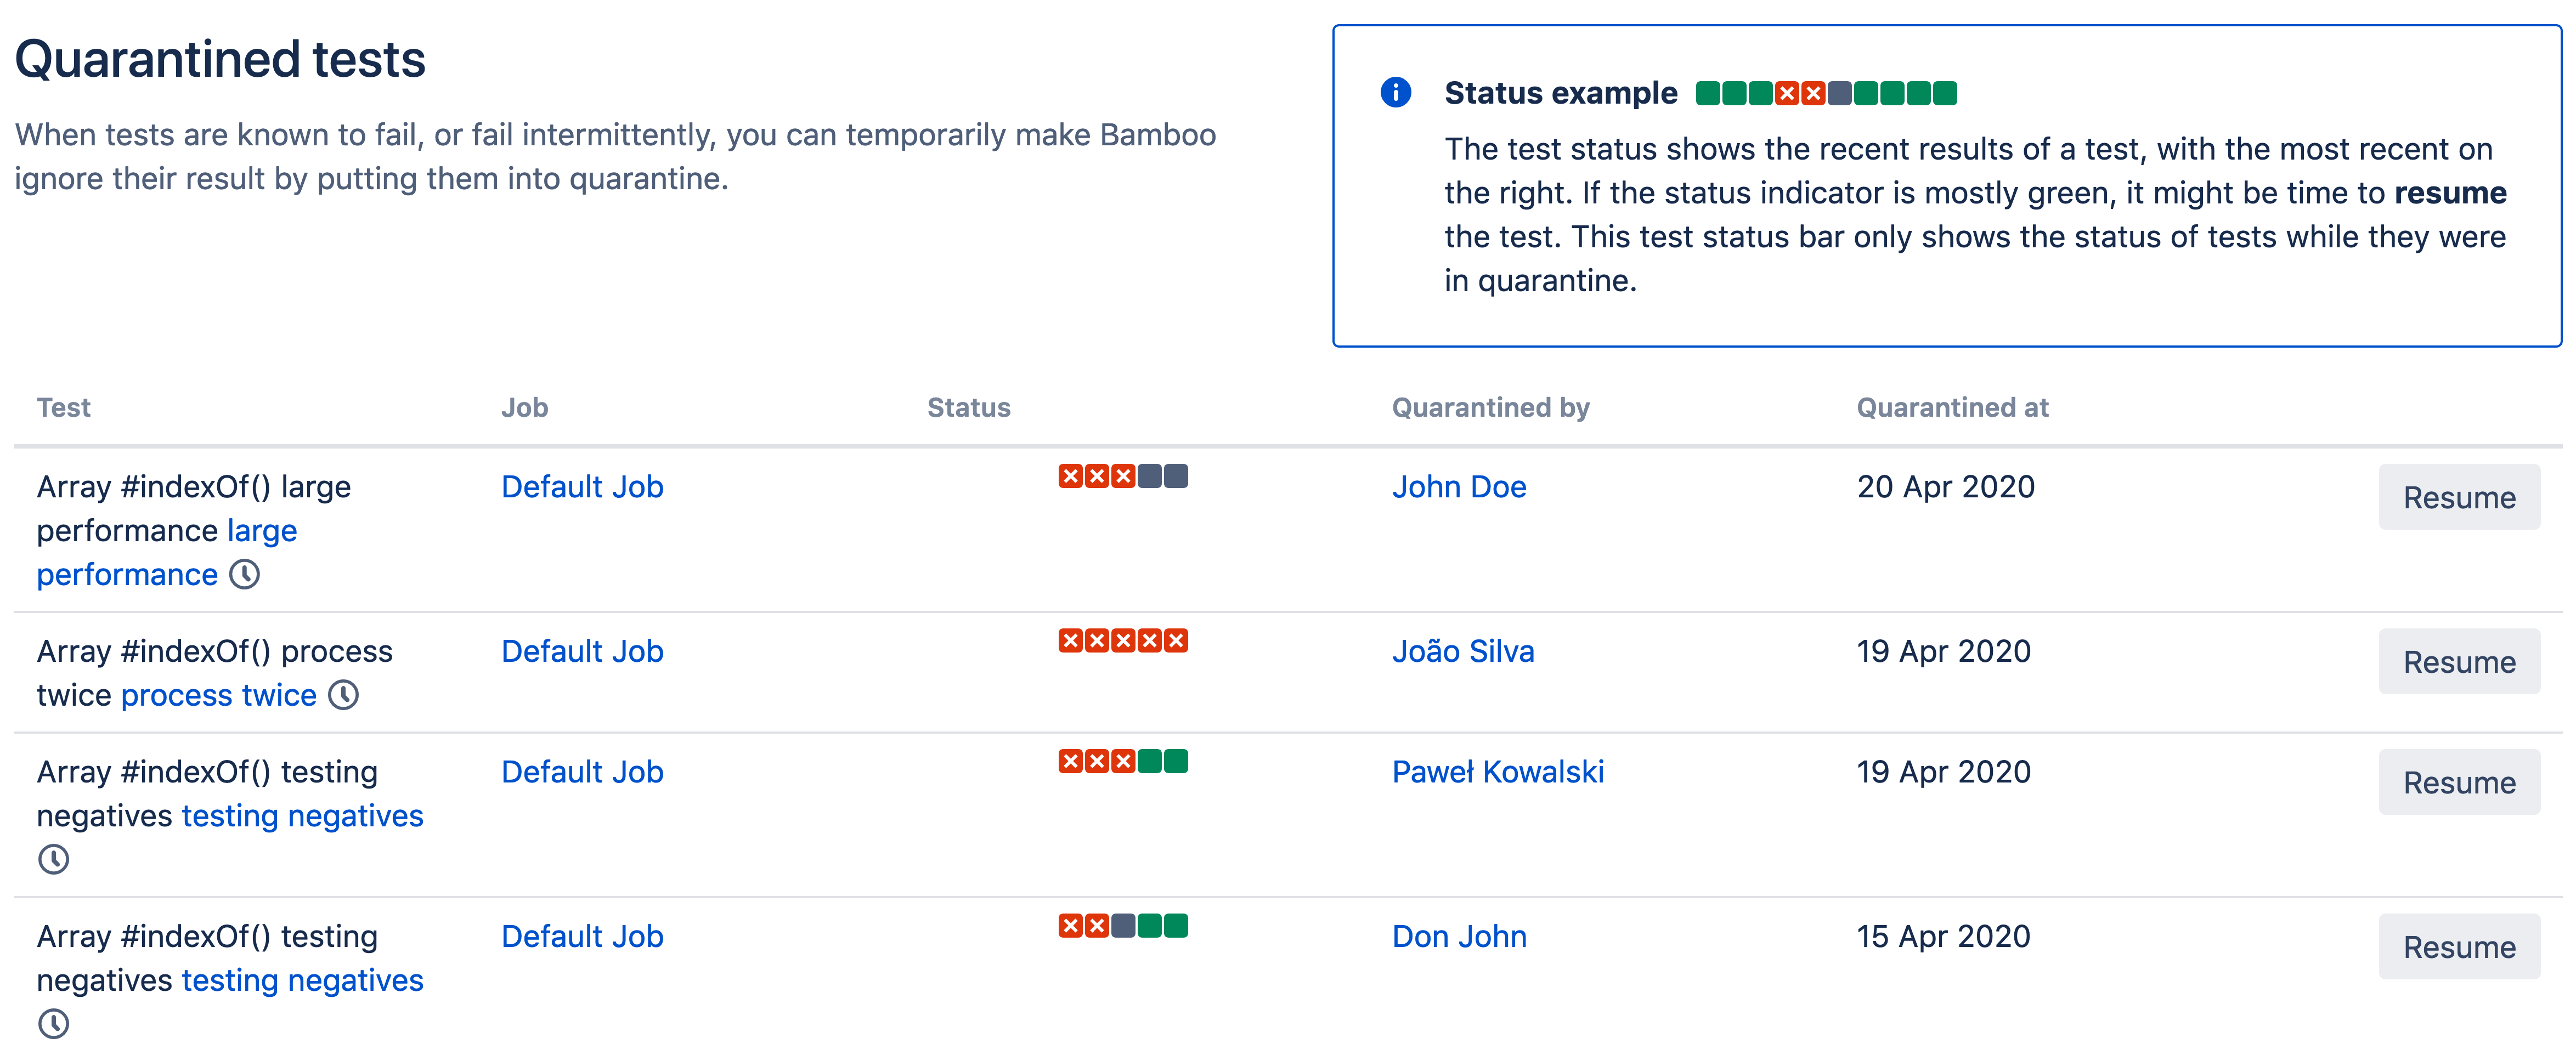
Task: Click clock icon next to process twice link
Action: pos(344,695)
